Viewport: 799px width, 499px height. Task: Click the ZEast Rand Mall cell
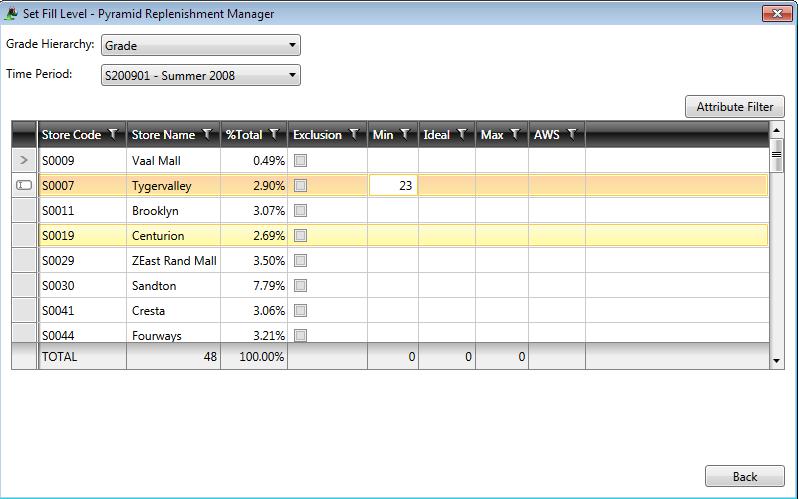tap(173, 260)
